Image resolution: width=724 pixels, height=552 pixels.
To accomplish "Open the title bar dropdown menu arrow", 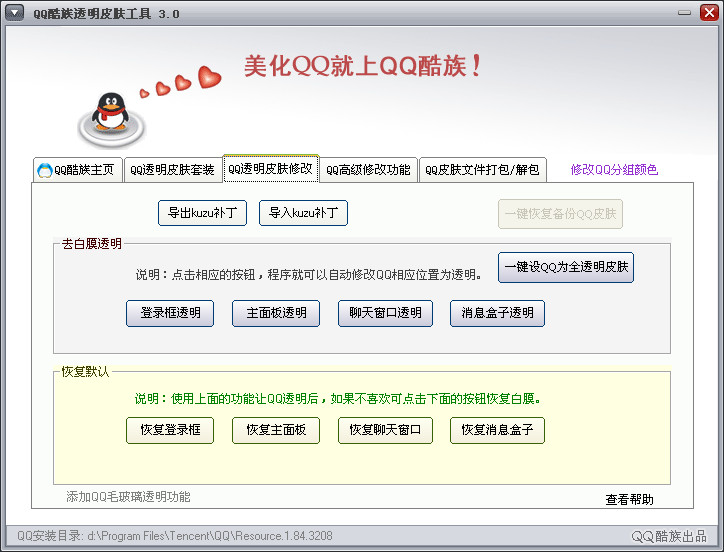I will (x=14, y=12).
